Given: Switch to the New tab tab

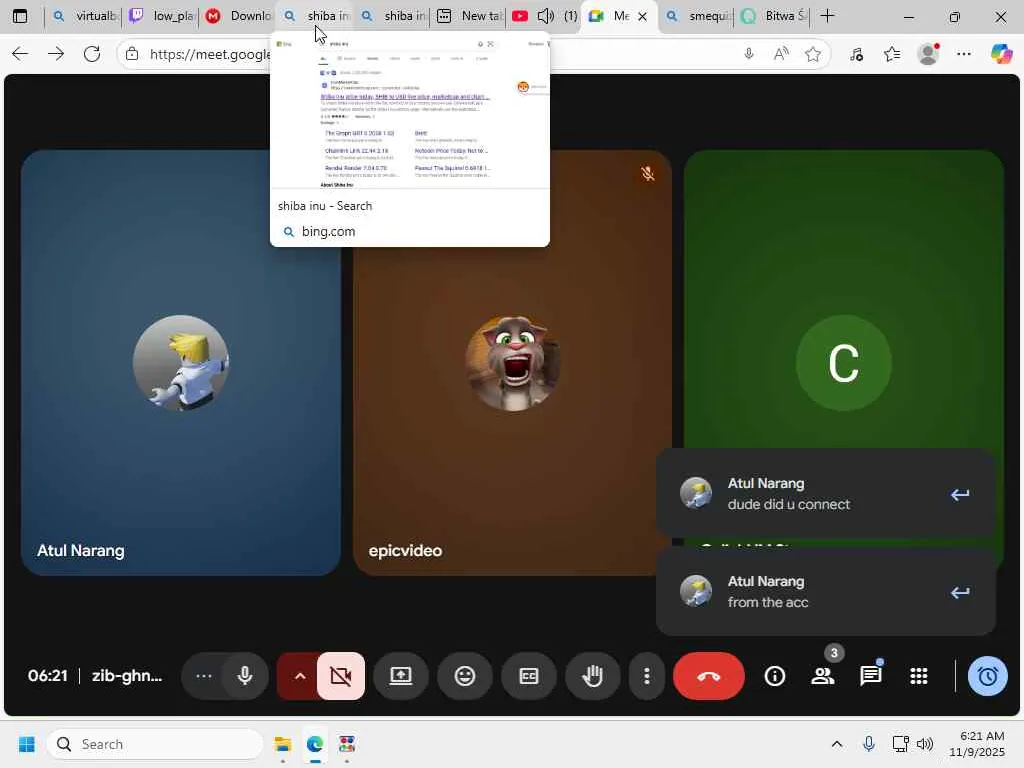Looking at the screenshot, I should tap(470, 16).
